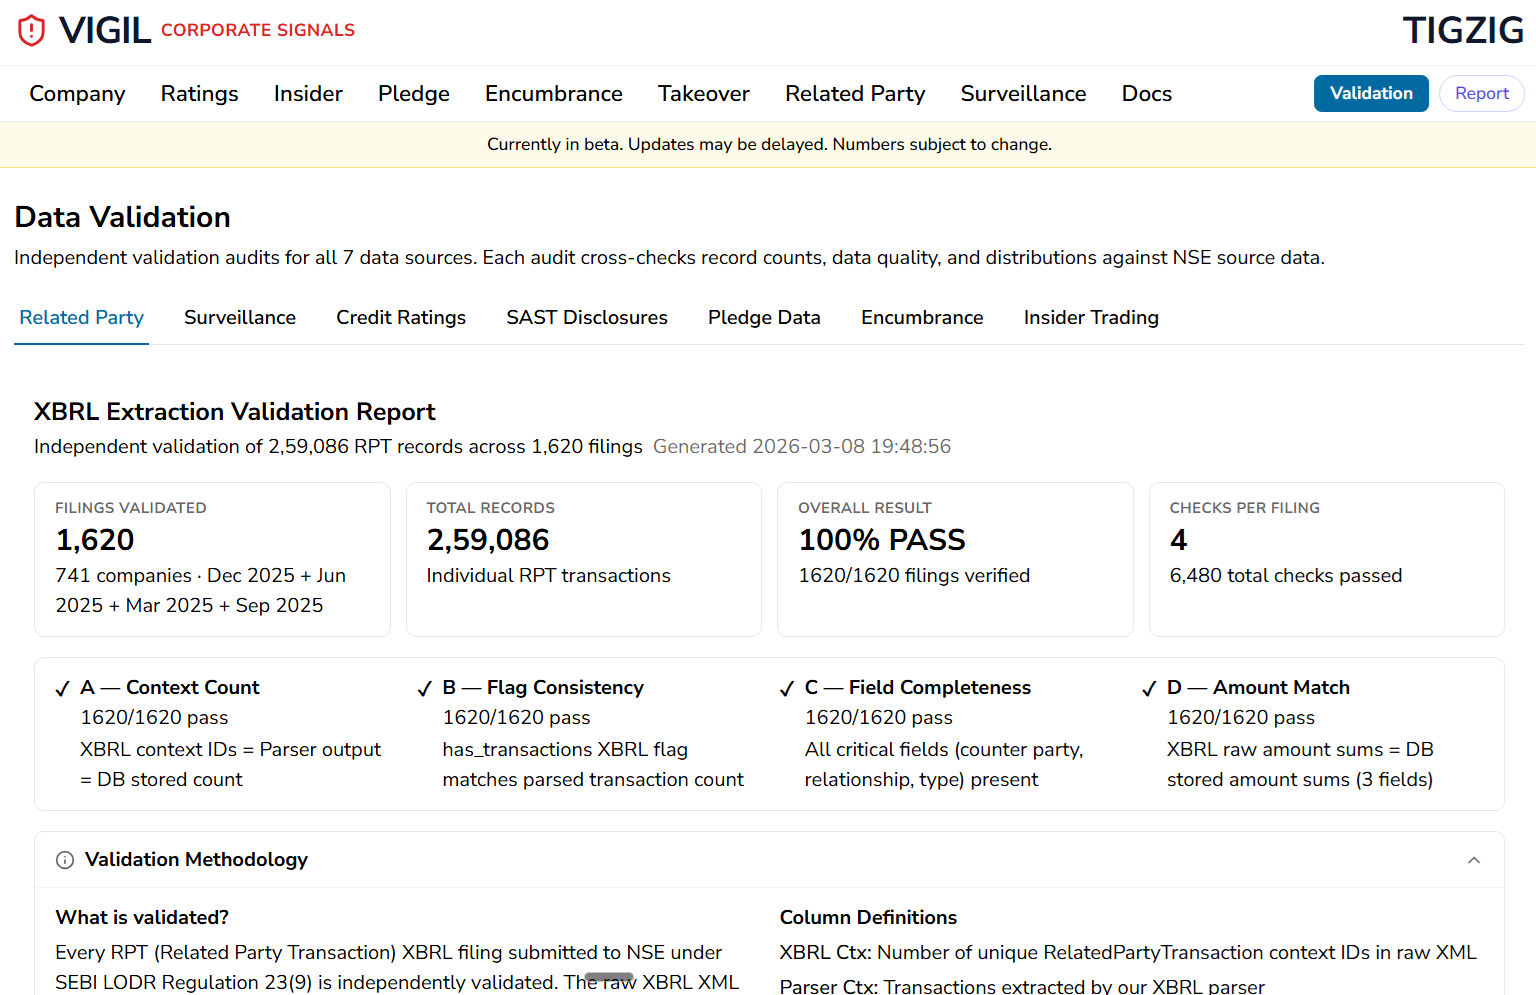
Task: Switch to the Encumbrance validation tab
Action: coord(922,318)
